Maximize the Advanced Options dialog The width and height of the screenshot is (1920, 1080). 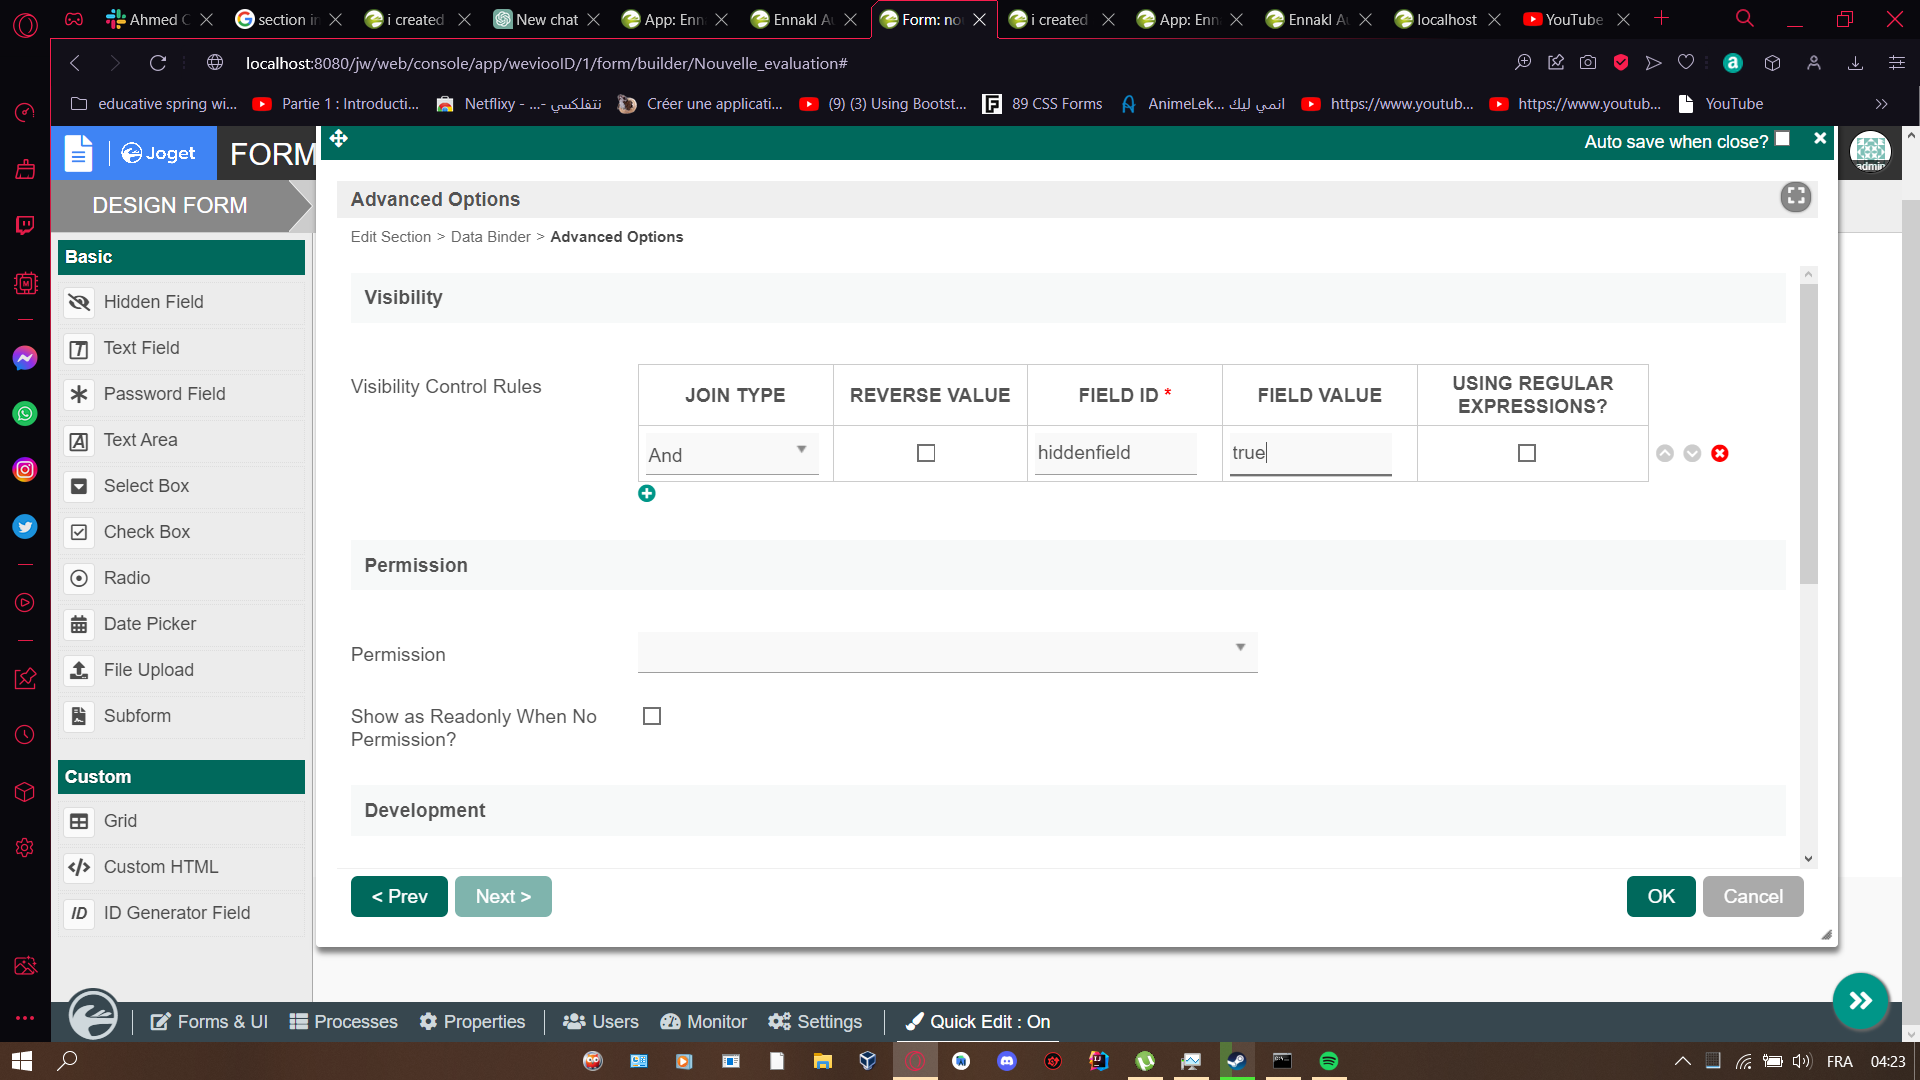[1796, 197]
